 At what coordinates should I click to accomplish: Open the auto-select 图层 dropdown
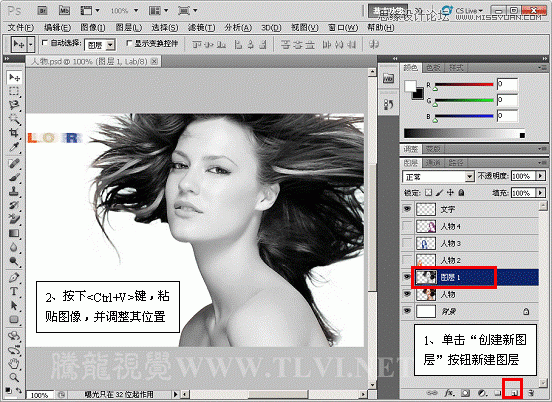tap(100, 45)
